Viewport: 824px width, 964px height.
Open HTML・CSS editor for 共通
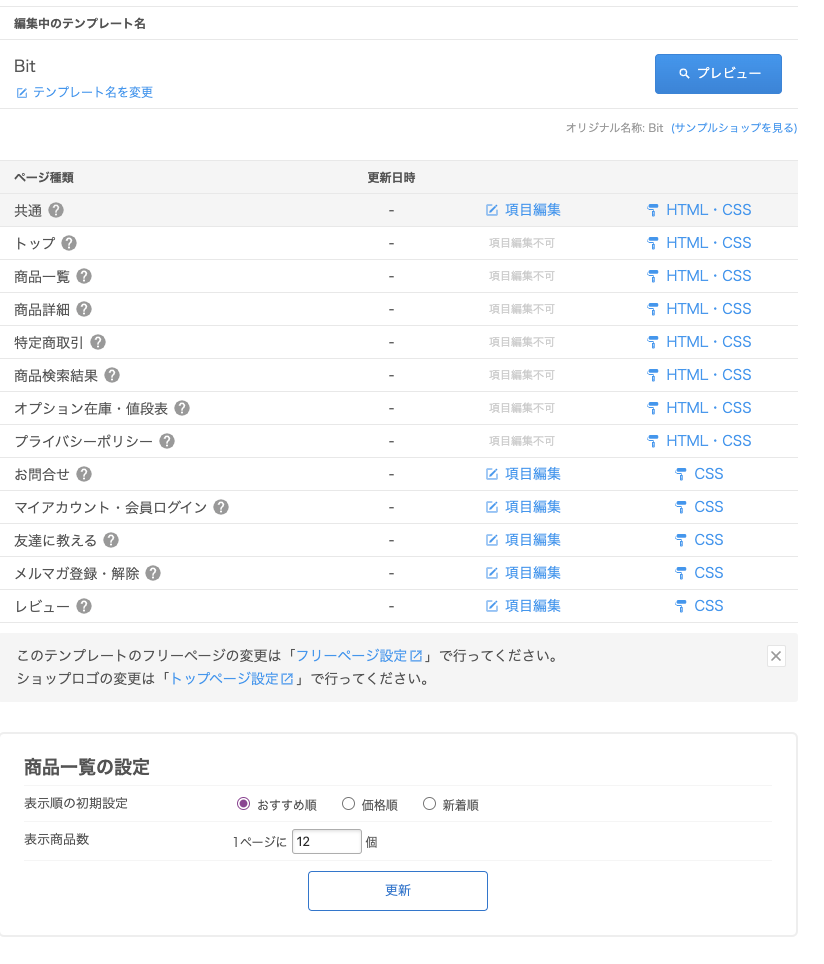pyautogui.click(x=699, y=210)
